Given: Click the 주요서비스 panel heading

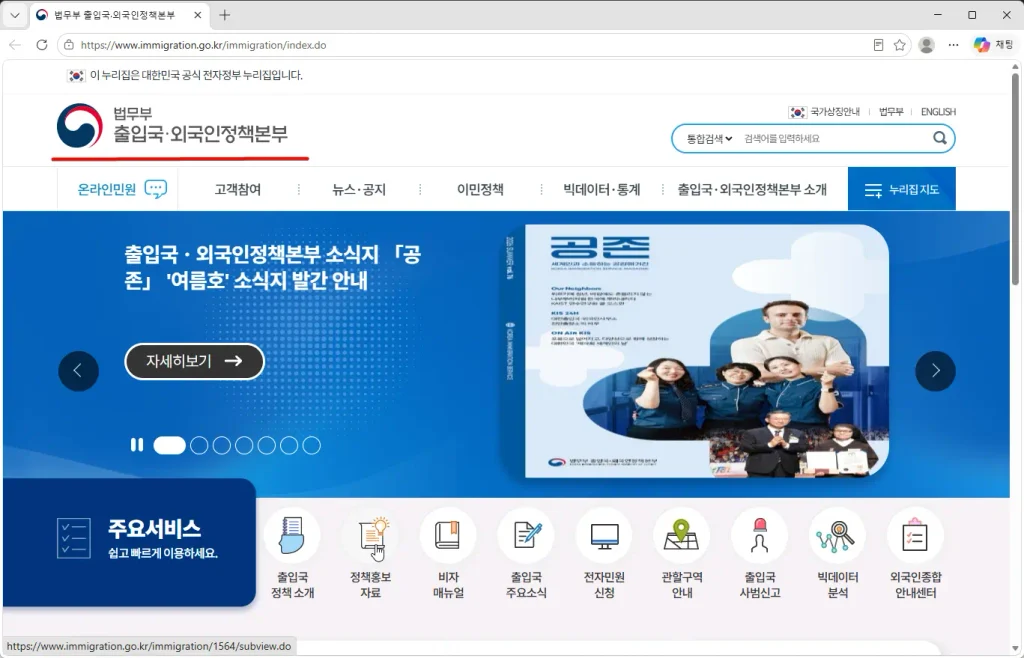Looking at the screenshot, I should (x=154, y=529).
